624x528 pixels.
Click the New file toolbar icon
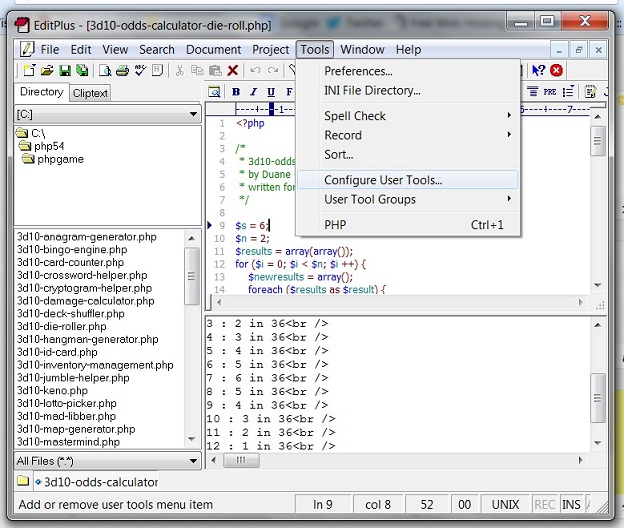pyautogui.click(x=29, y=70)
